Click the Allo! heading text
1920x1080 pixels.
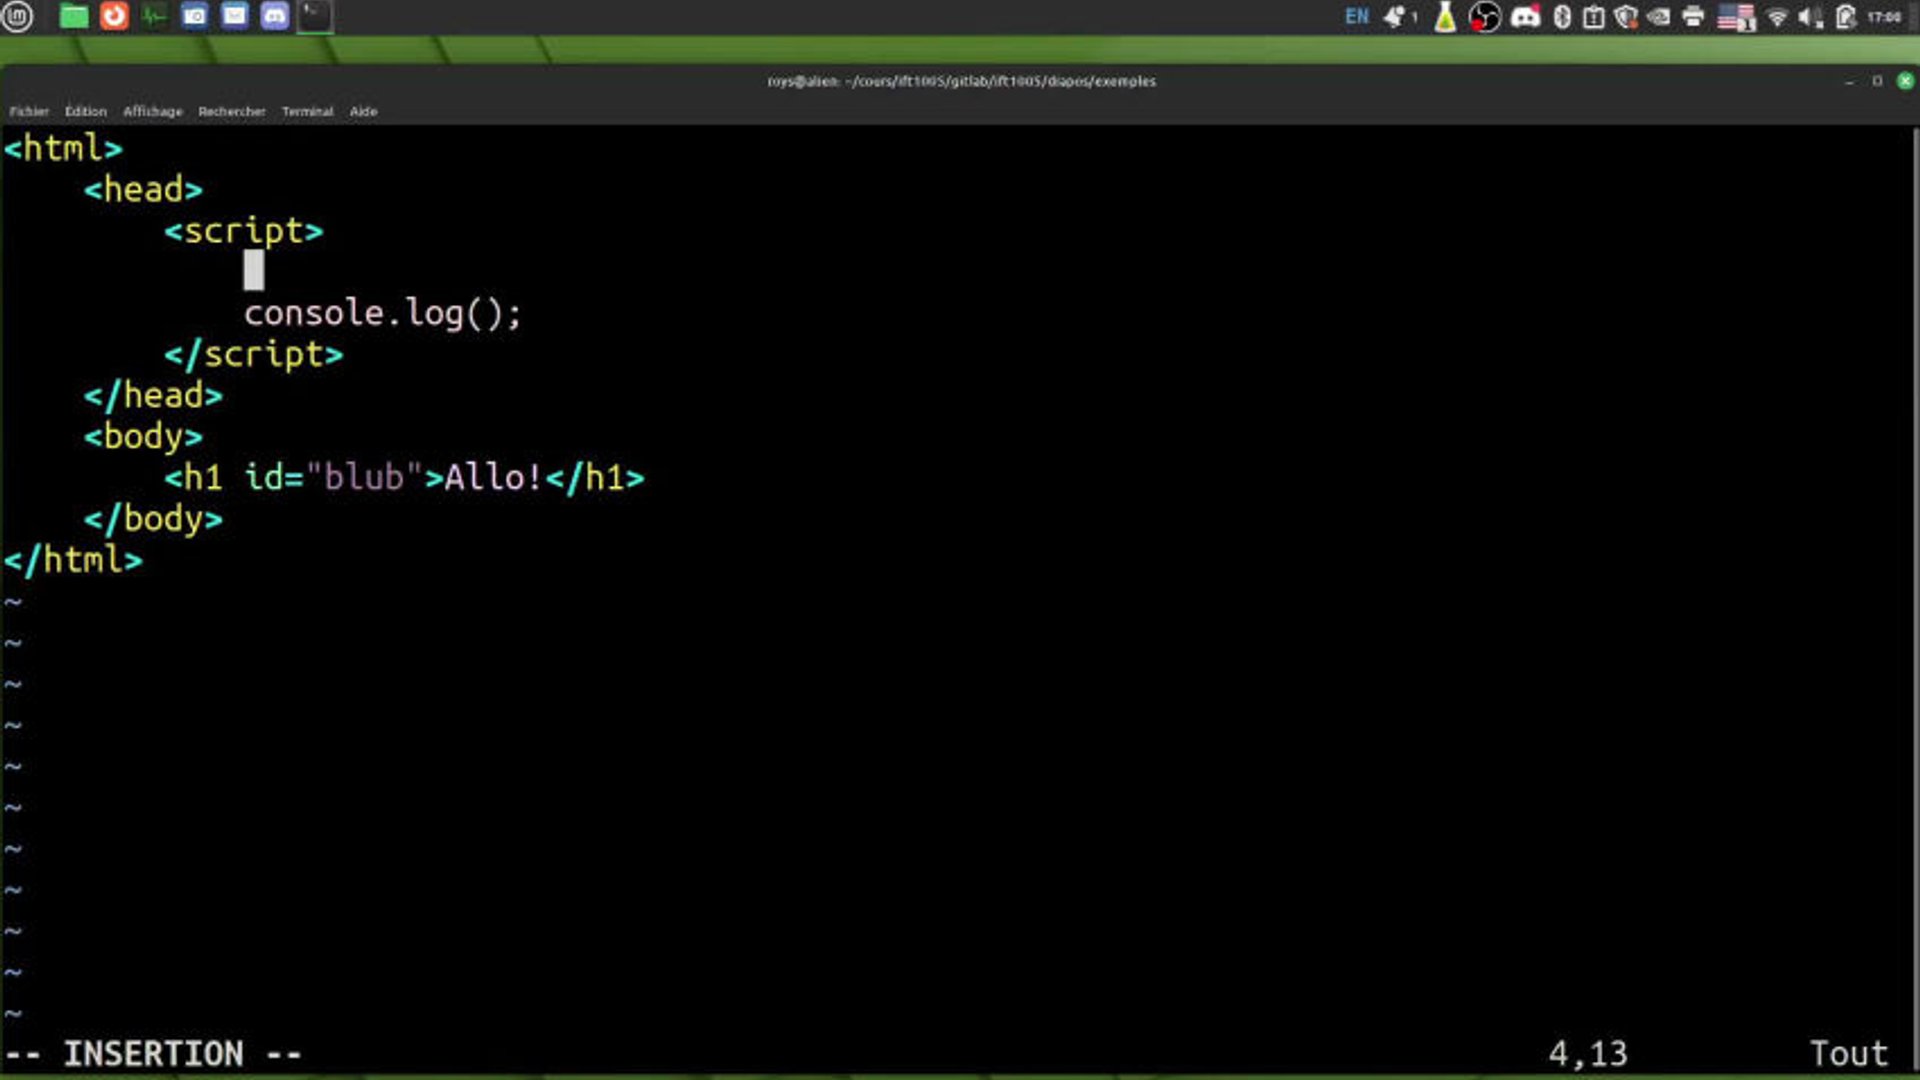493,477
